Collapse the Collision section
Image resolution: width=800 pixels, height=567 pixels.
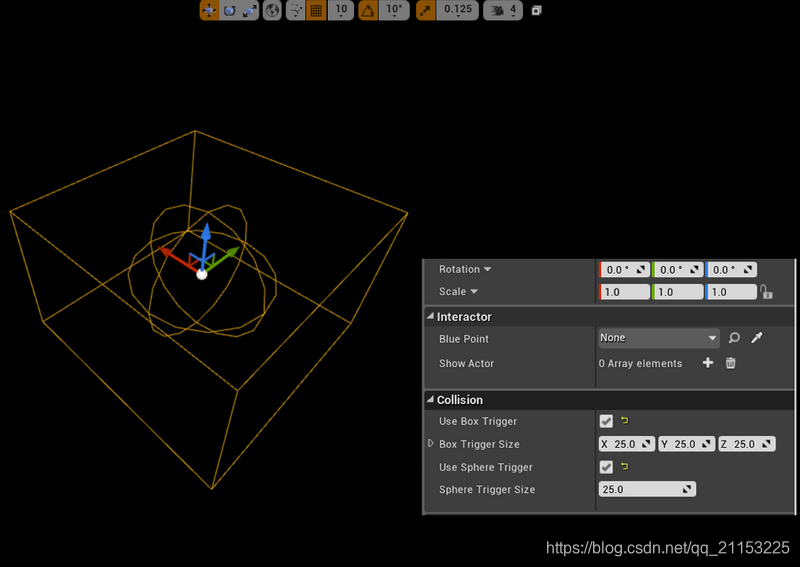431,400
